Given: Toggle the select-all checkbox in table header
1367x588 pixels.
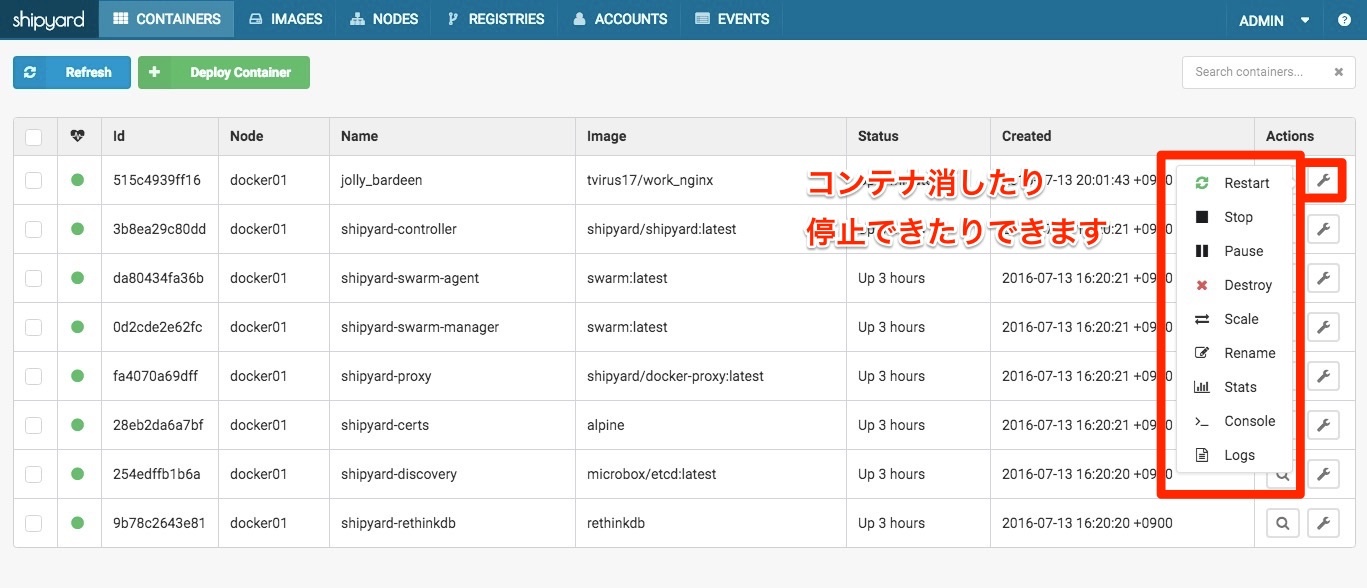Looking at the screenshot, I should coord(34,137).
